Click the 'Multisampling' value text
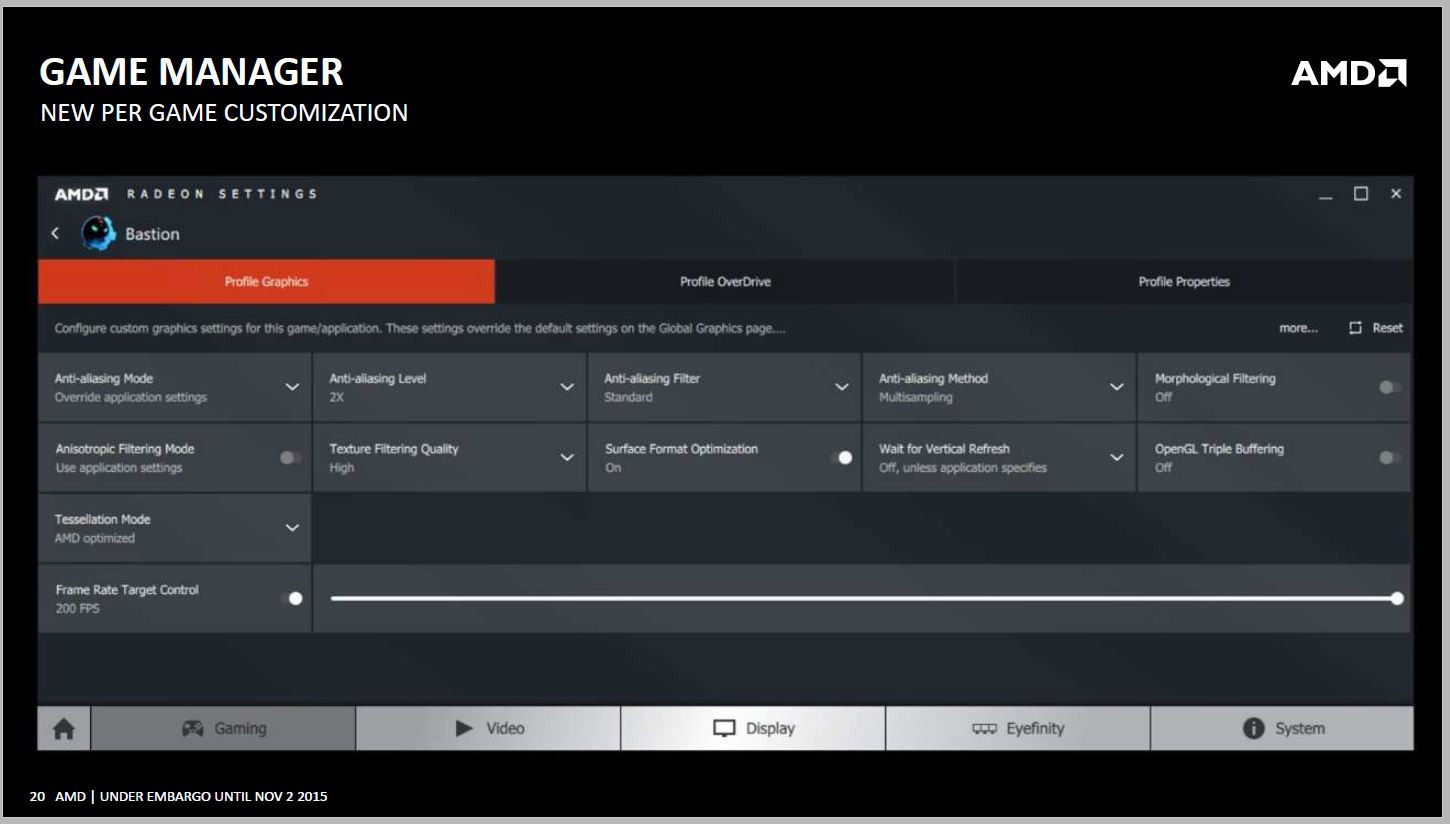1450x824 pixels. click(x=916, y=397)
